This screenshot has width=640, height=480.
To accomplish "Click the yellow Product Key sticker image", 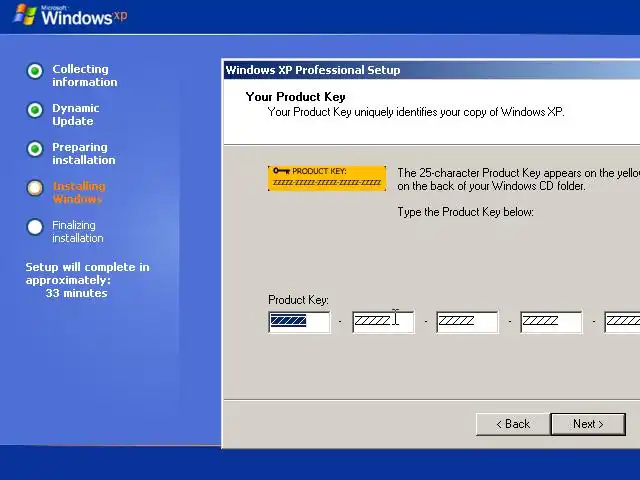I will click(x=327, y=178).
